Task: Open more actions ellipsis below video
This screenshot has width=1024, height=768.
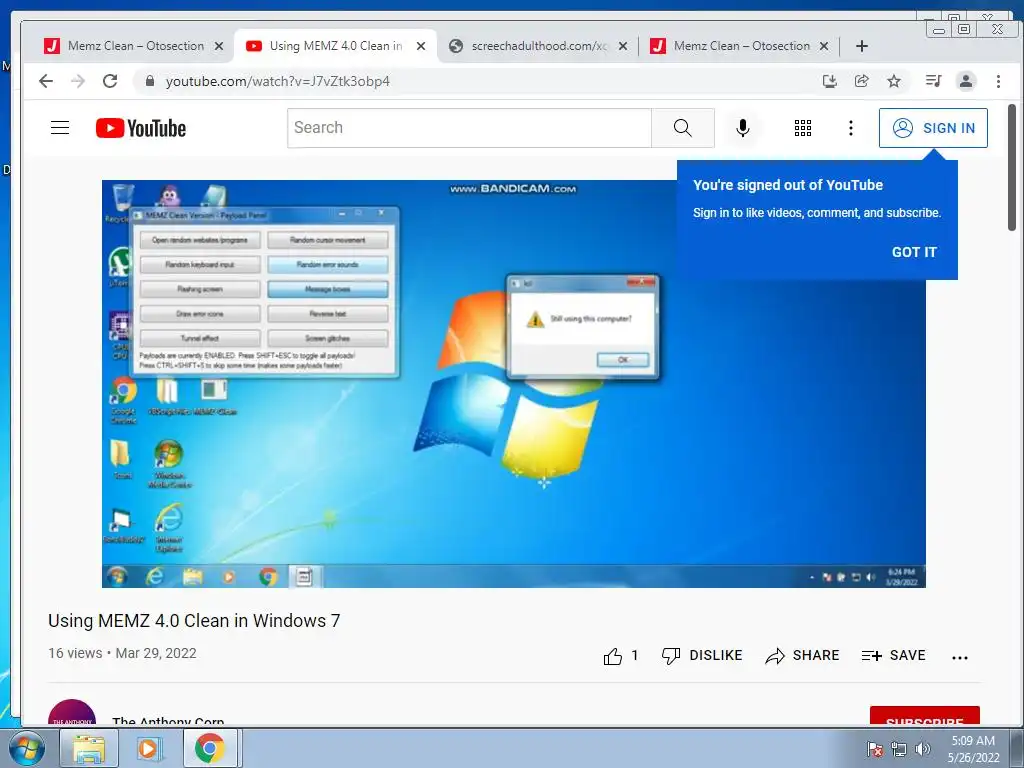Action: click(960, 658)
